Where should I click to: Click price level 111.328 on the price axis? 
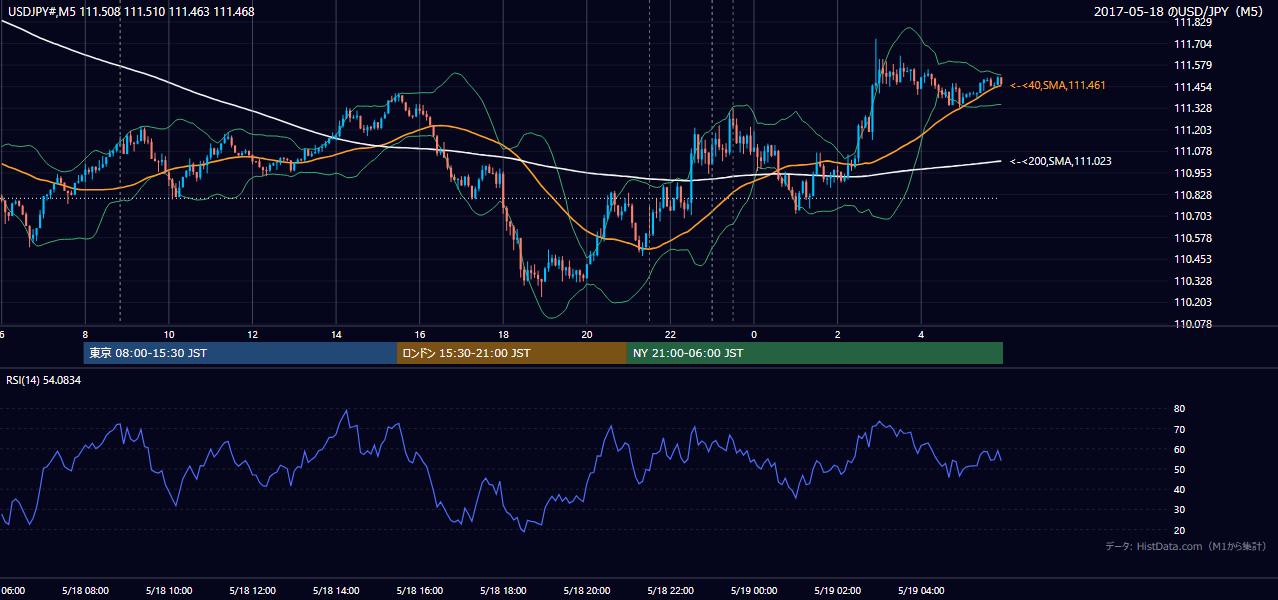coord(1192,108)
